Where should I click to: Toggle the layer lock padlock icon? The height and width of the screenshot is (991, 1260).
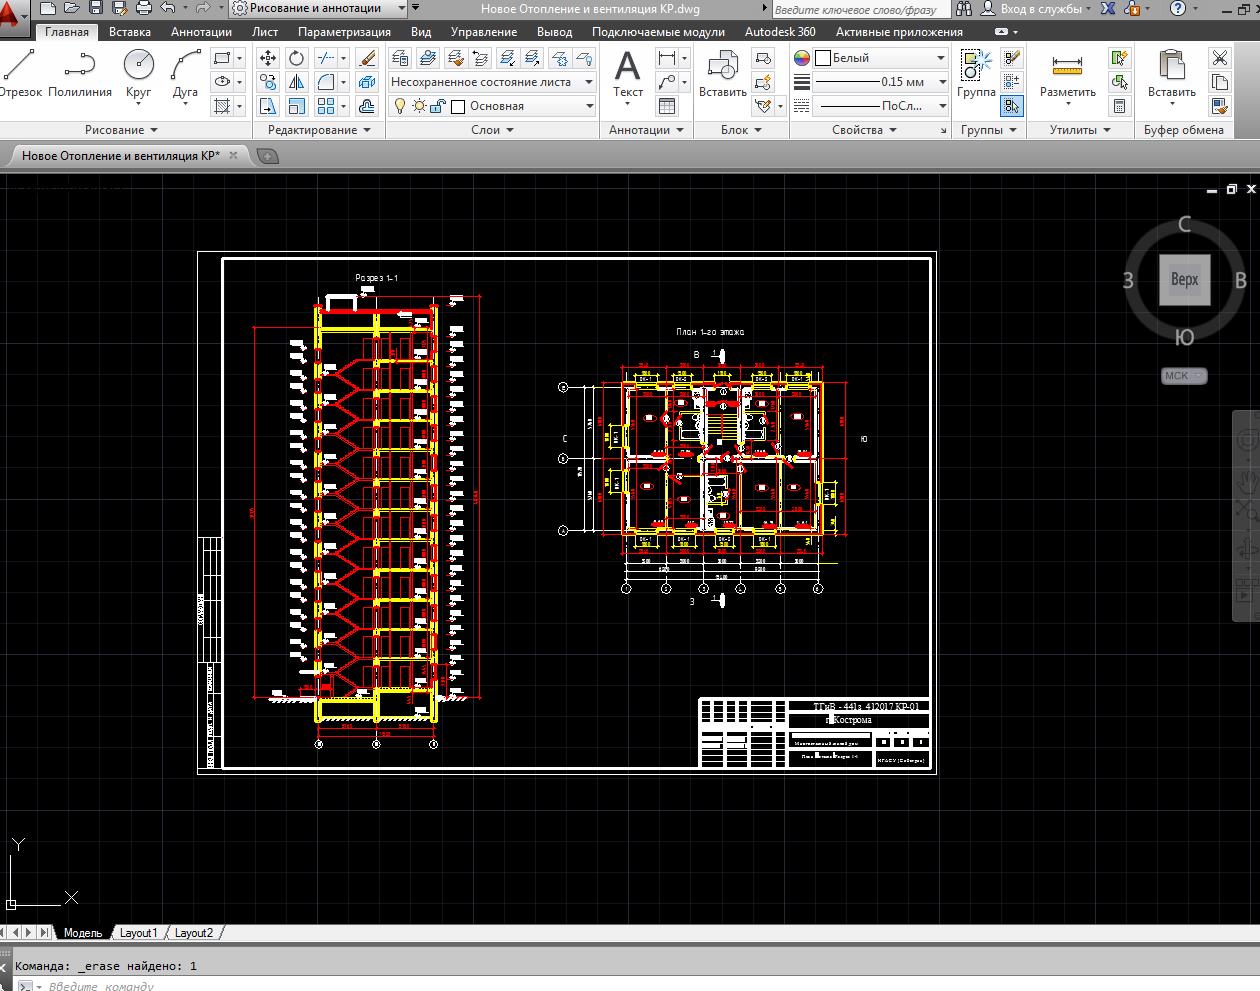click(x=438, y=106)
